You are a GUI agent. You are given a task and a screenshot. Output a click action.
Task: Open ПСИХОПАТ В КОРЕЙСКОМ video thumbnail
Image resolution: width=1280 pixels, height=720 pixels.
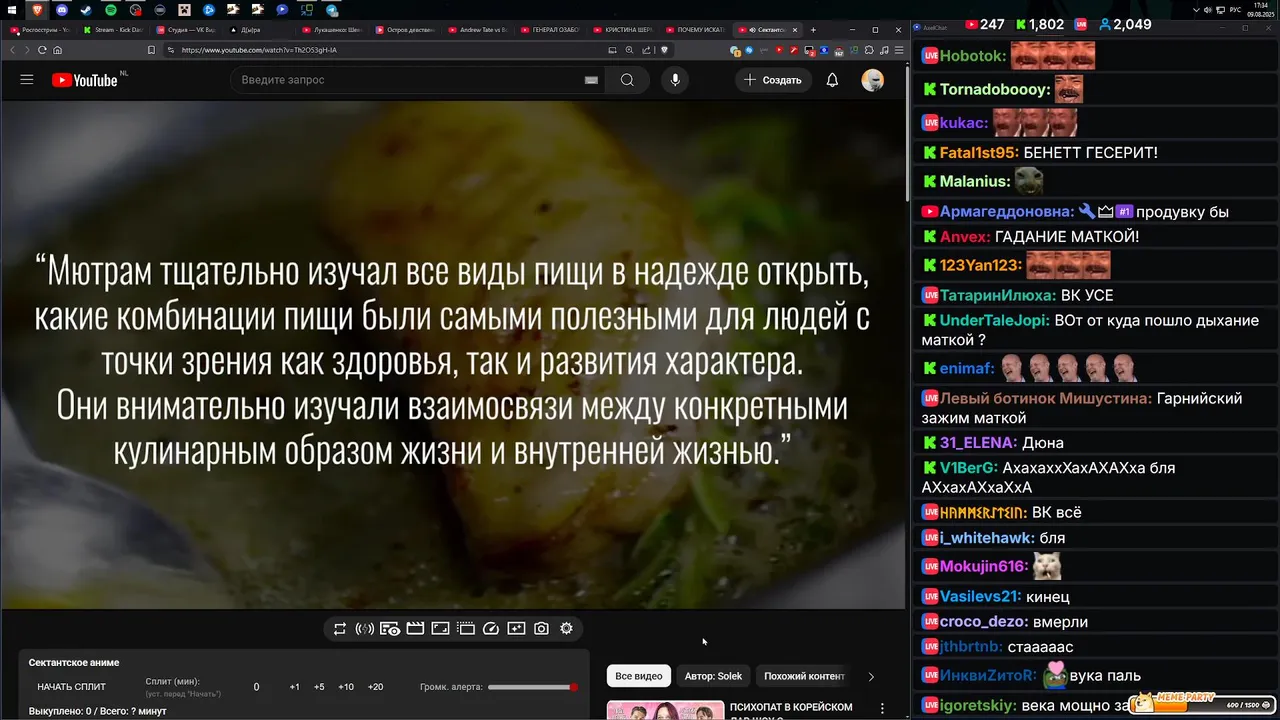[x=665, y=710]
